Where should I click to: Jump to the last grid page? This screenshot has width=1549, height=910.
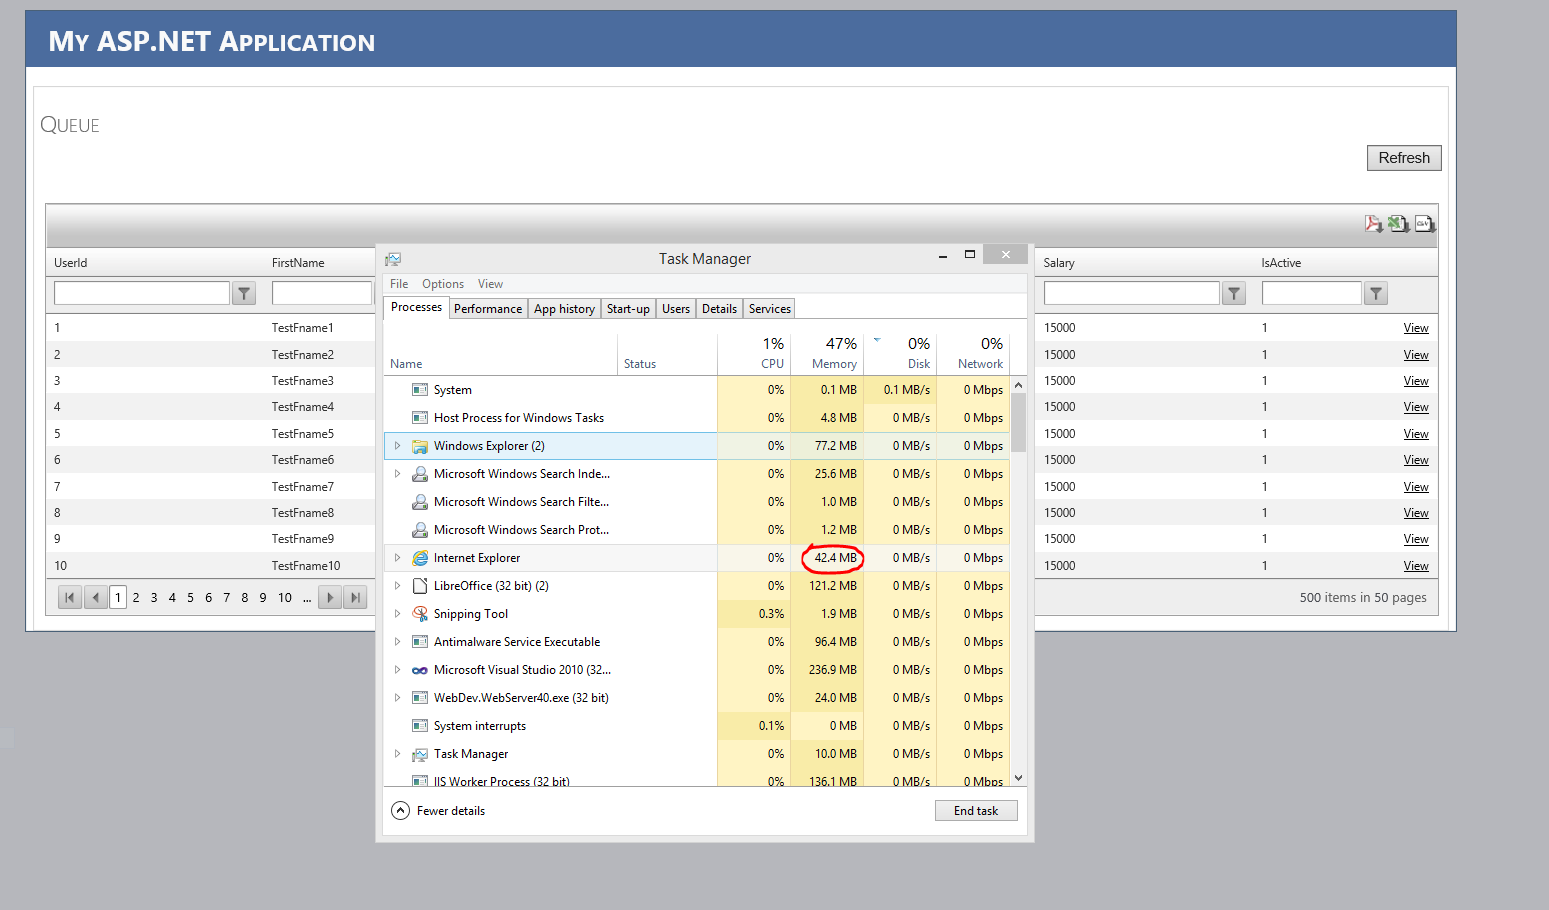click(x=355, y=598)
